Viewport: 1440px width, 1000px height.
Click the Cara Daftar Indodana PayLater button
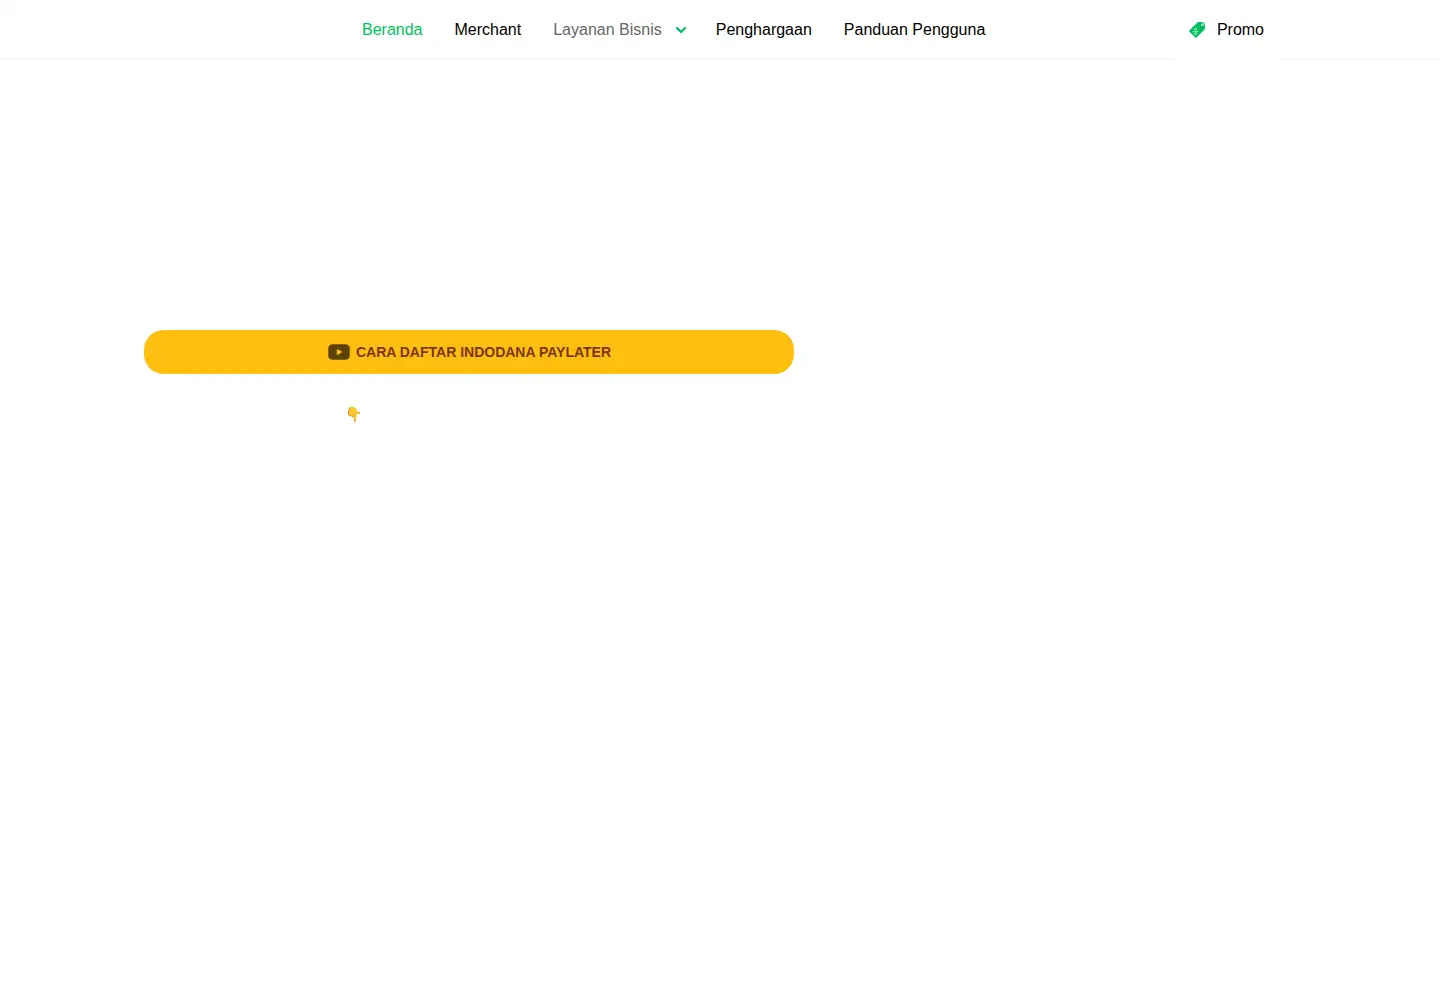(469, 352)
